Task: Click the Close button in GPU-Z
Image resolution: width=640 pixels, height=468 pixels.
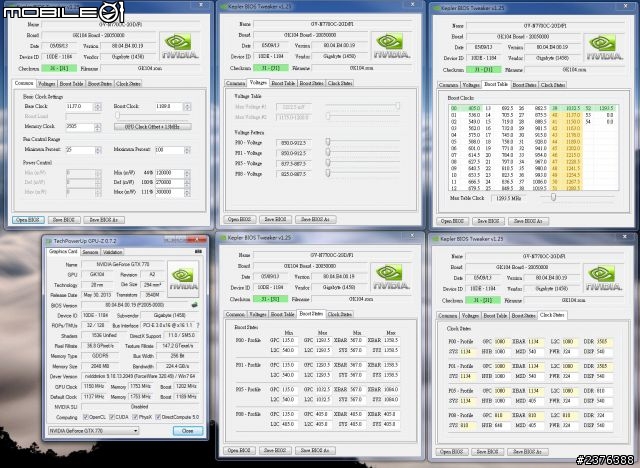Action: (x=187, y=430)
